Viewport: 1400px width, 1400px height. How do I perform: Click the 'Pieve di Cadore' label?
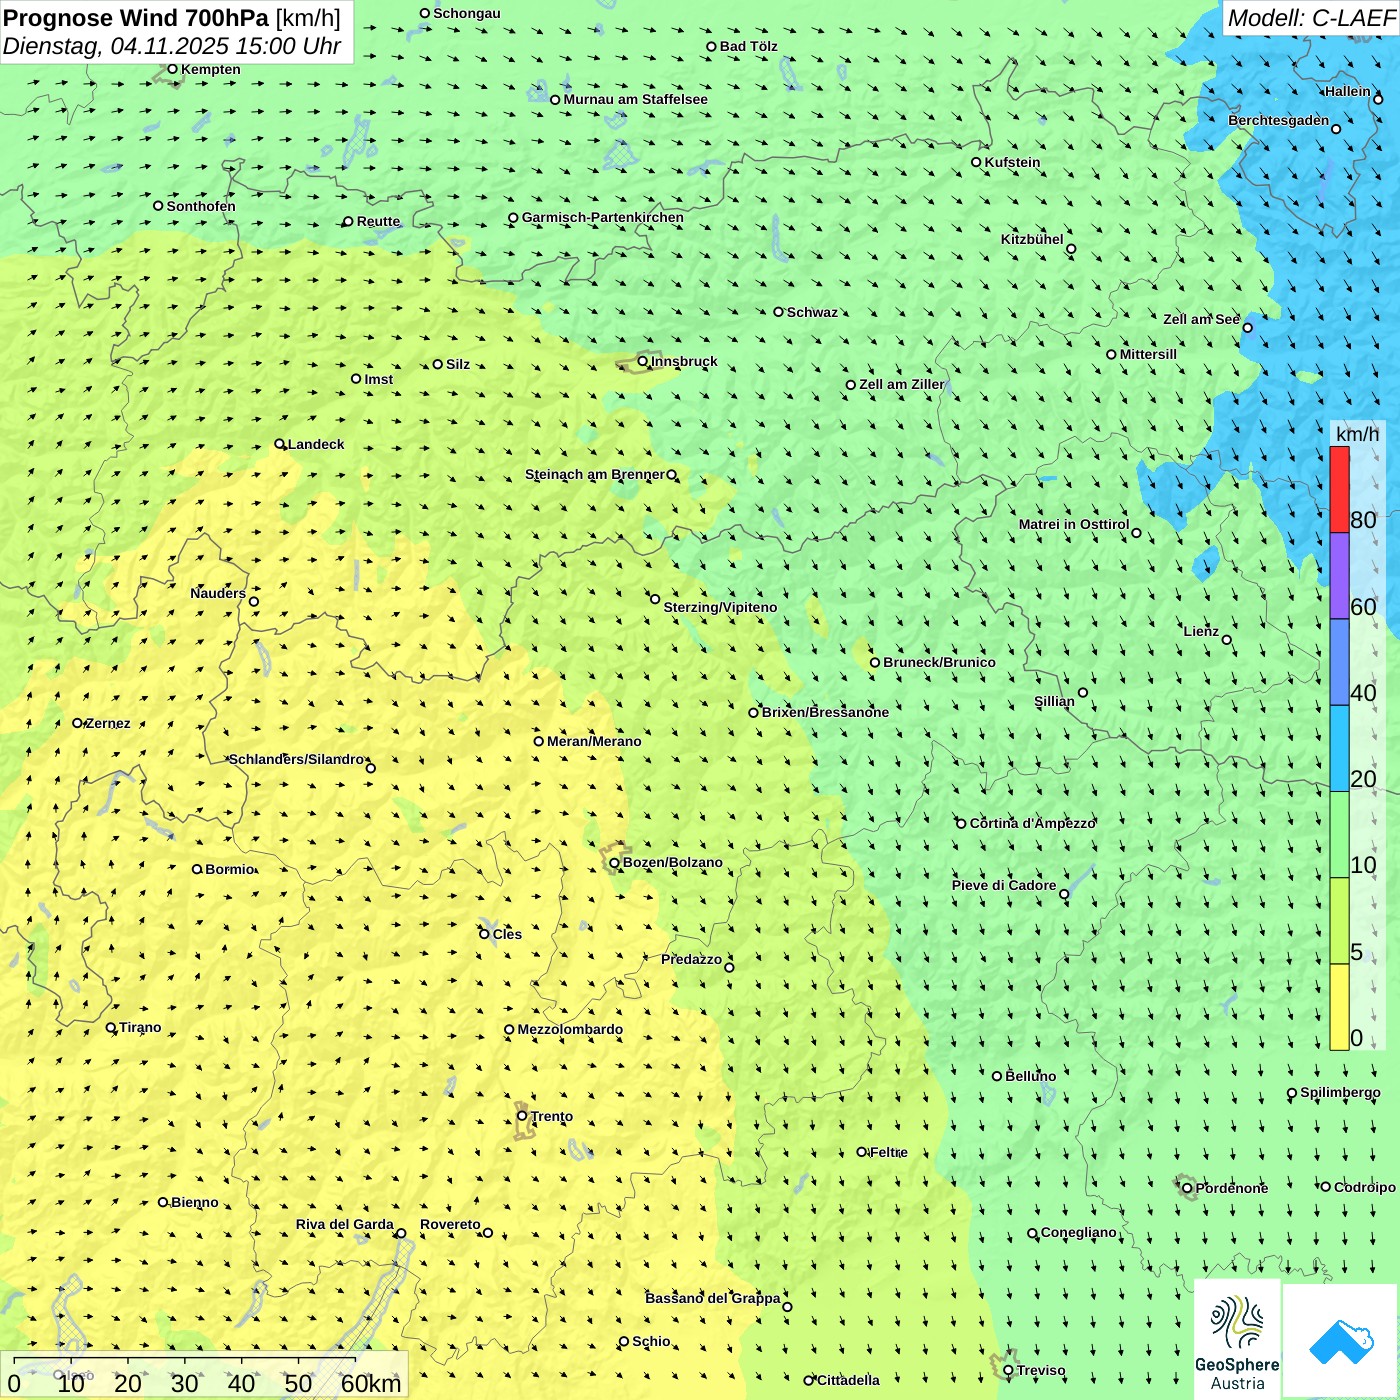pos(1003,885)
